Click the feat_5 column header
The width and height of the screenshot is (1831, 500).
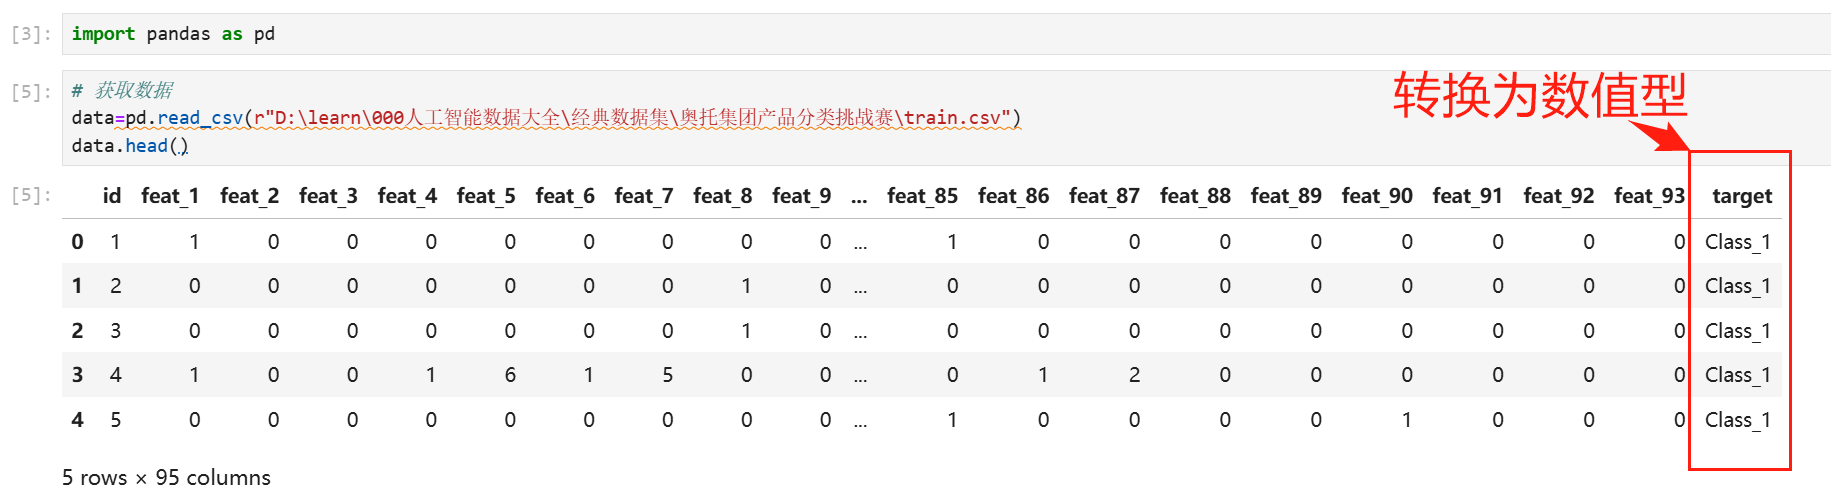486,196
